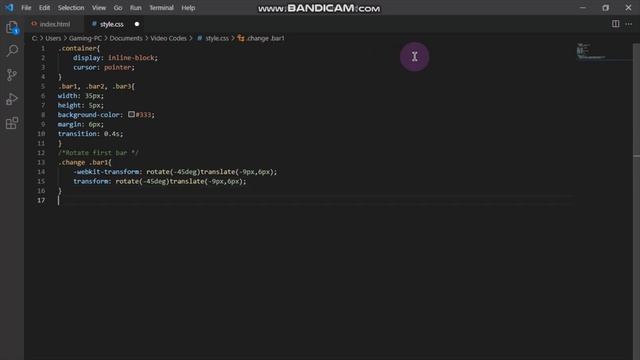
Task: Click the Users breadcrumb segment
Action: click(x=53, y=38)
